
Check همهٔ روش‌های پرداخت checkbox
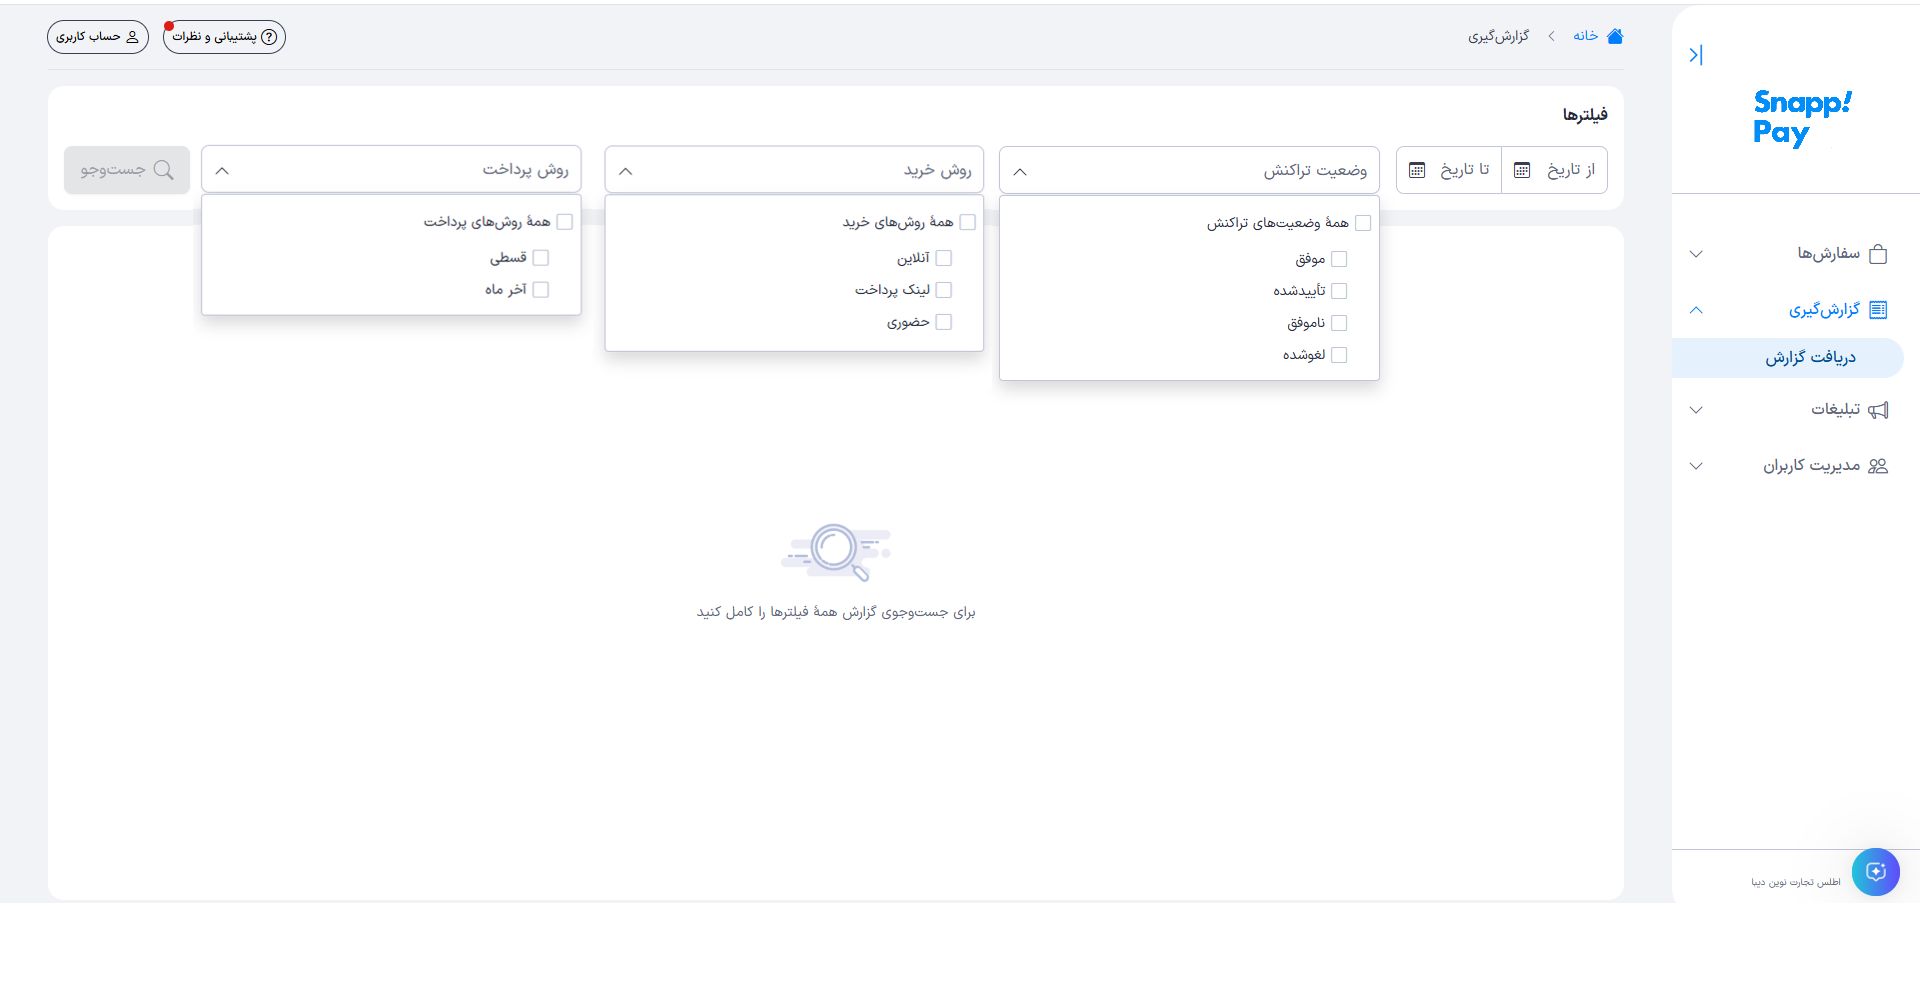(564, 222)
